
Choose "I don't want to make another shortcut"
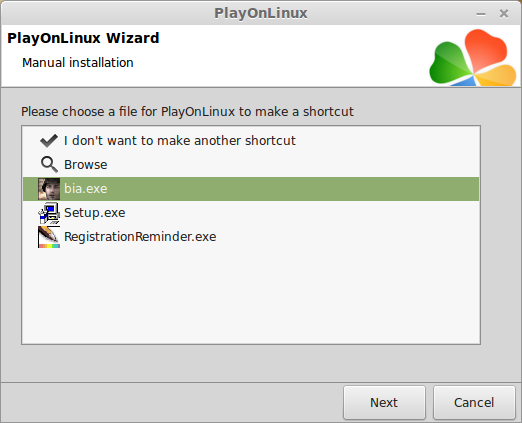(x=180, y=141)
